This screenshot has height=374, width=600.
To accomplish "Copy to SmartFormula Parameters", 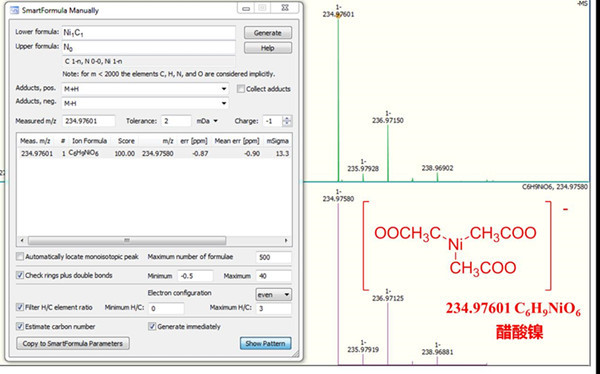I will click(x=73, y=343).
